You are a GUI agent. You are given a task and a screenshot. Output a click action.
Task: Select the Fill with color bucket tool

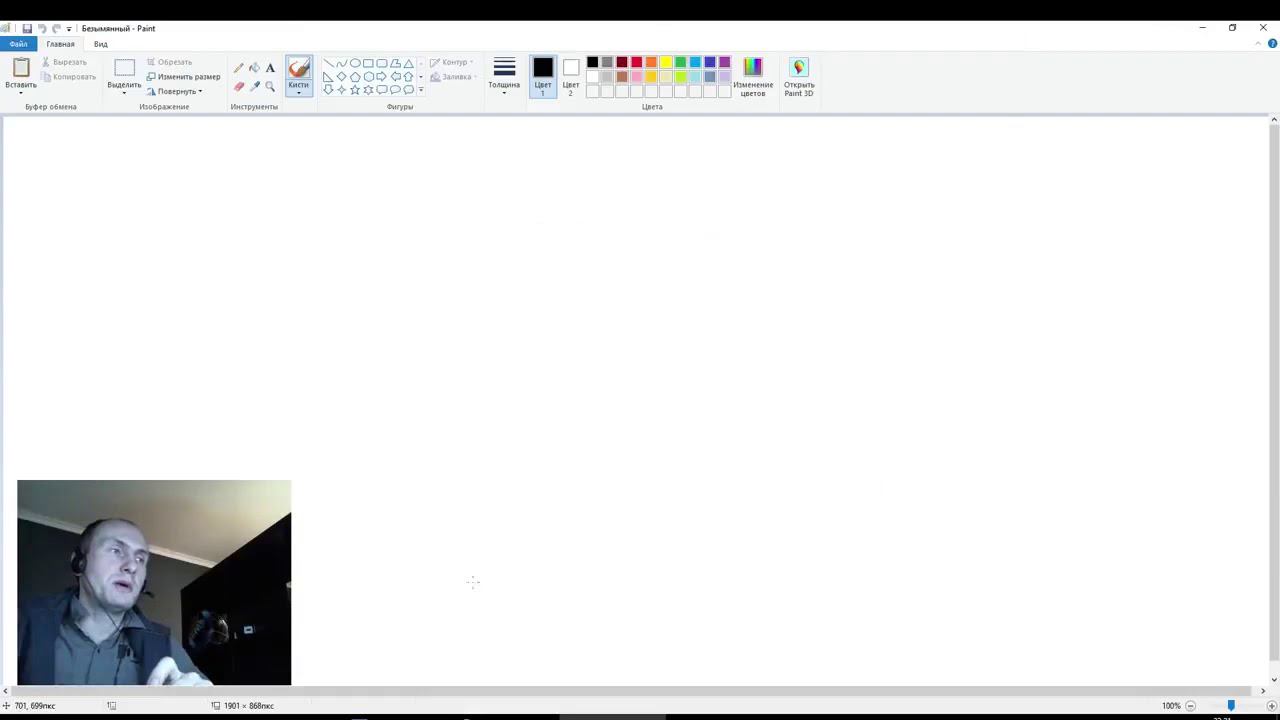coord(254,68)
